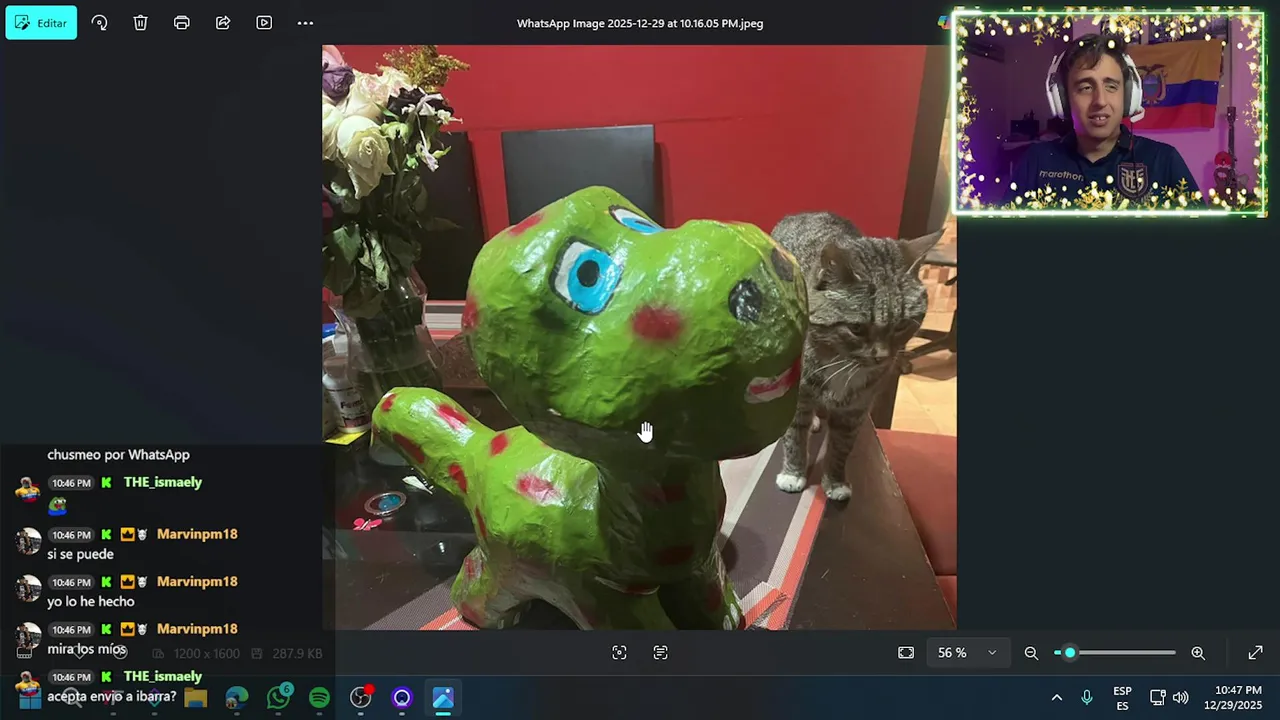
Task: Click the chat text 'chusmeo por WhatsApp'
Action: pyautogui.click(x=118, y=454)
